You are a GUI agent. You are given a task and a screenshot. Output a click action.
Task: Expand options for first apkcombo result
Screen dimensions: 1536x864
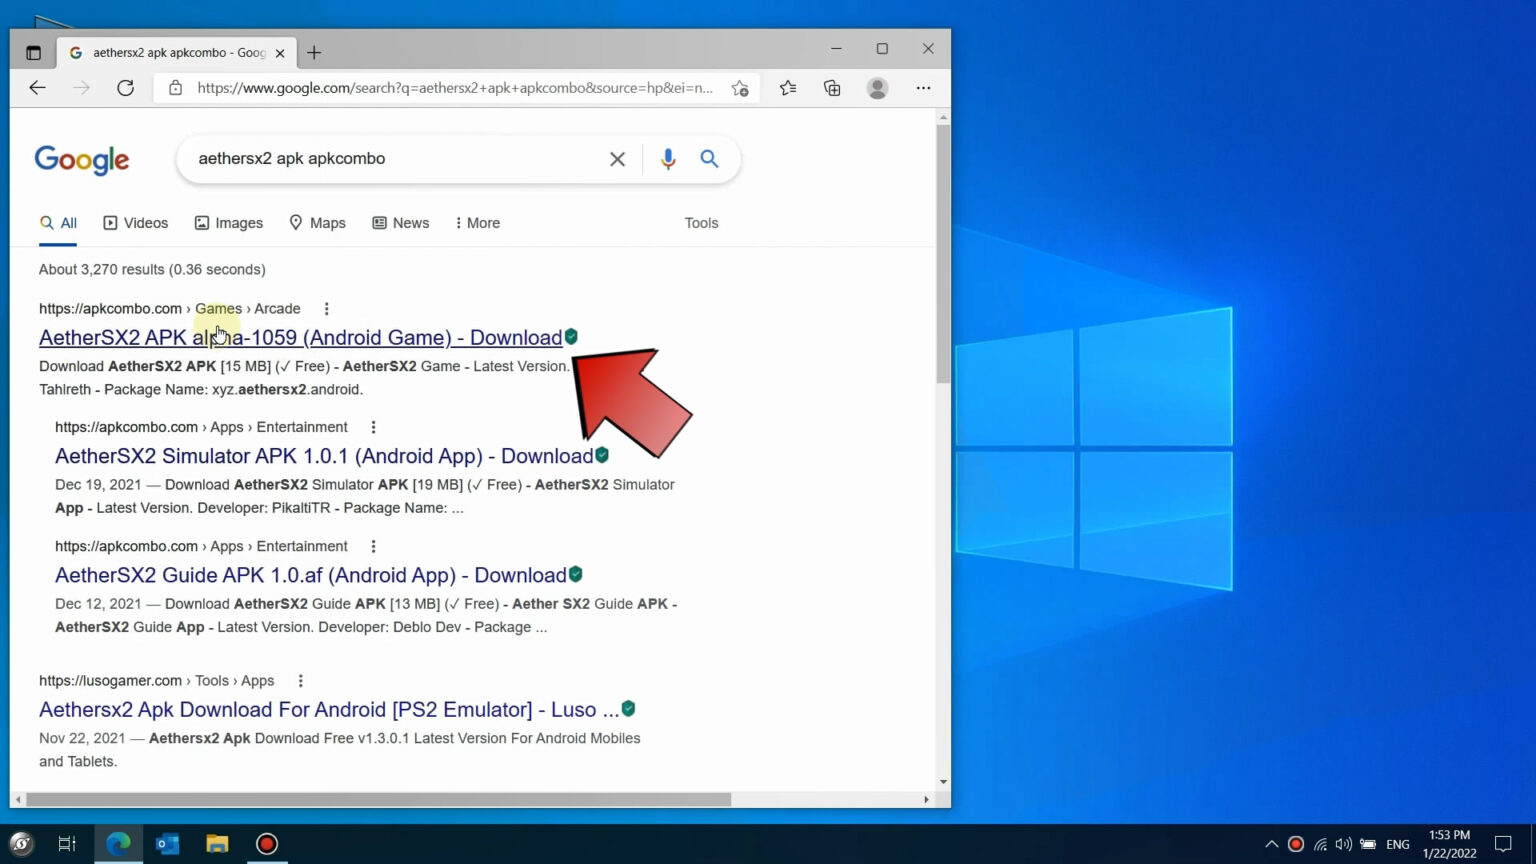pos(326,309)
